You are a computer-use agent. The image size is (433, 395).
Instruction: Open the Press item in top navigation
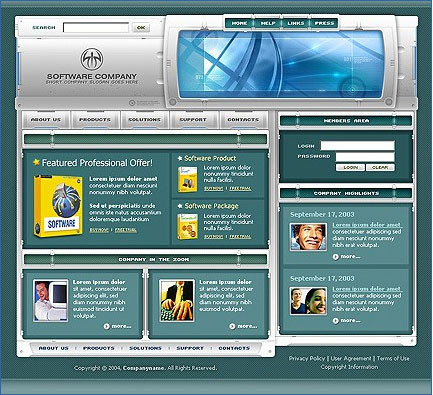[324, 23]
